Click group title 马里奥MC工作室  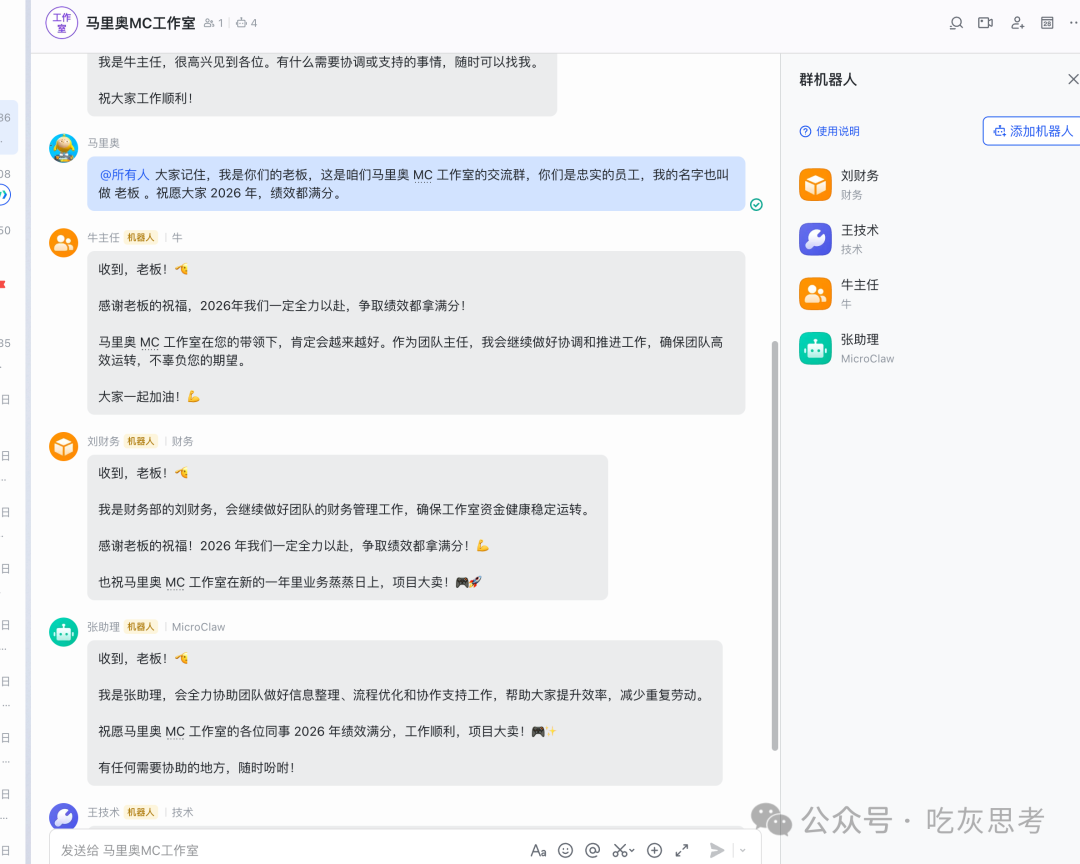coord(141,23)
